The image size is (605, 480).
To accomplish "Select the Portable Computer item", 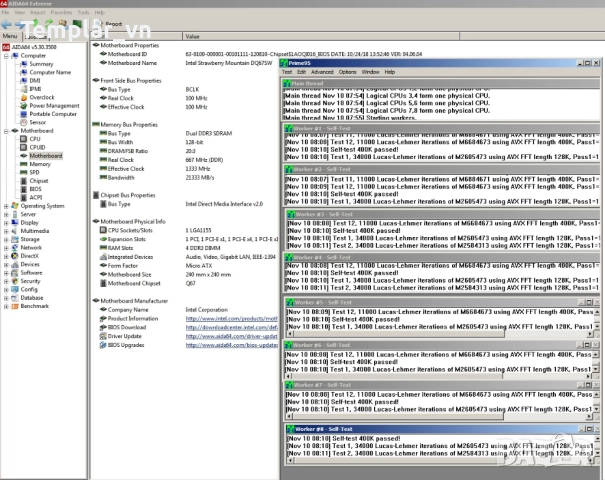I will (x=53, y=114).
